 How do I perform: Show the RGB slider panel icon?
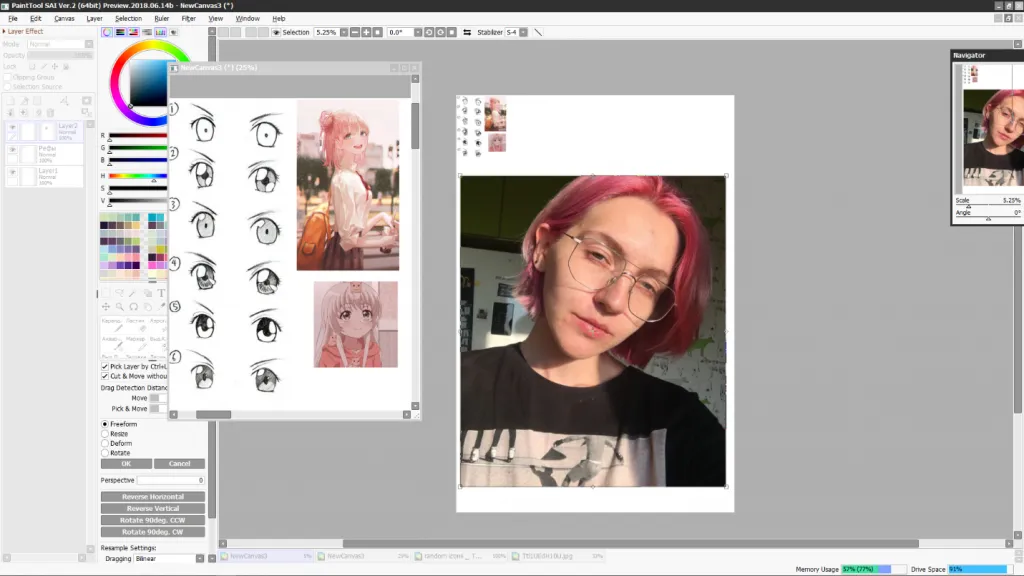pyautogui.click(x=120, y=32)
